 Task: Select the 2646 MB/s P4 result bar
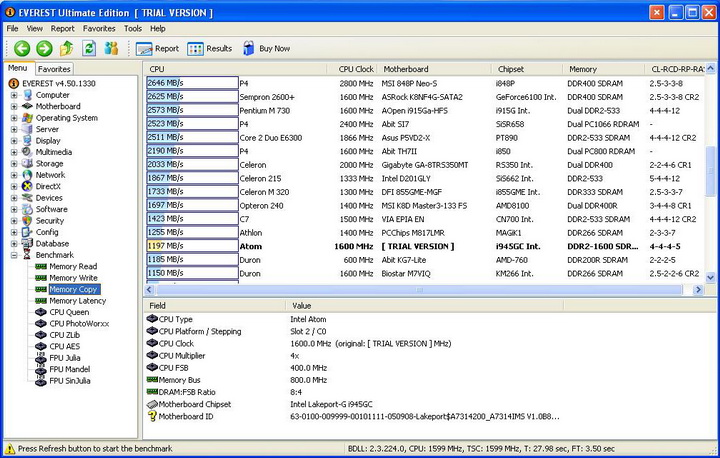tap(192, 83)
